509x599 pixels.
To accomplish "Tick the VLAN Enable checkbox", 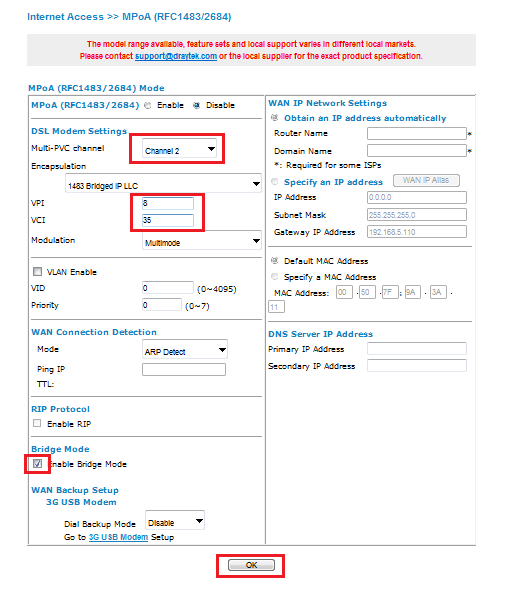I will click(x=37, y=272).
